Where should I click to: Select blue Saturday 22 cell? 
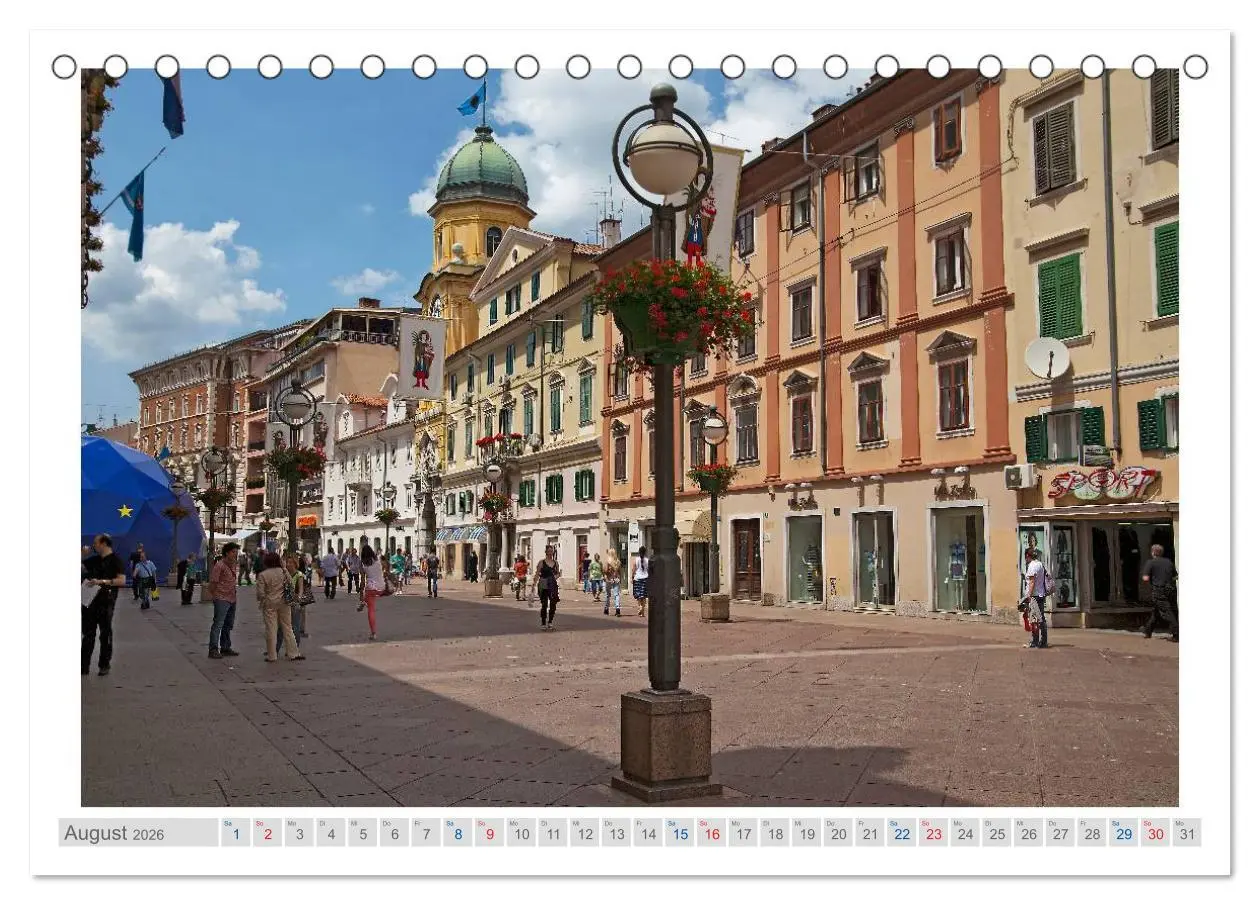(x=902, y=832)
